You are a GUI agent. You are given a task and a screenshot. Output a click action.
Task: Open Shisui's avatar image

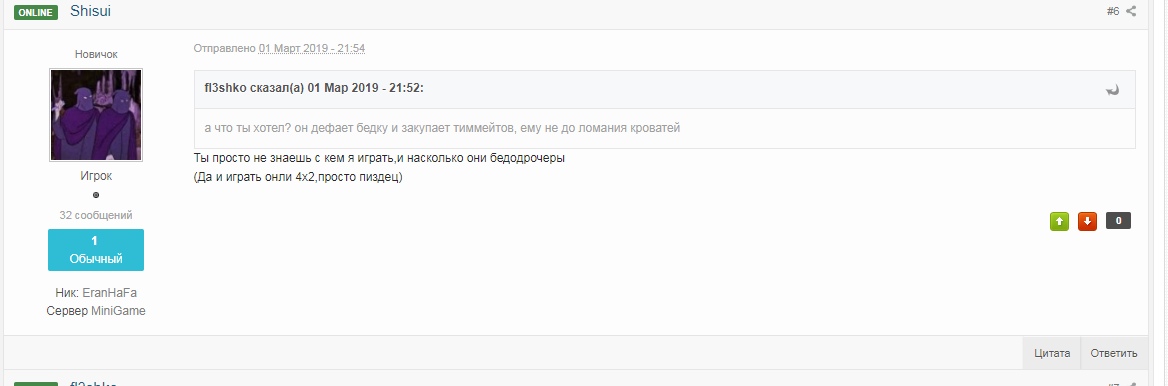[x=96, y=116]
